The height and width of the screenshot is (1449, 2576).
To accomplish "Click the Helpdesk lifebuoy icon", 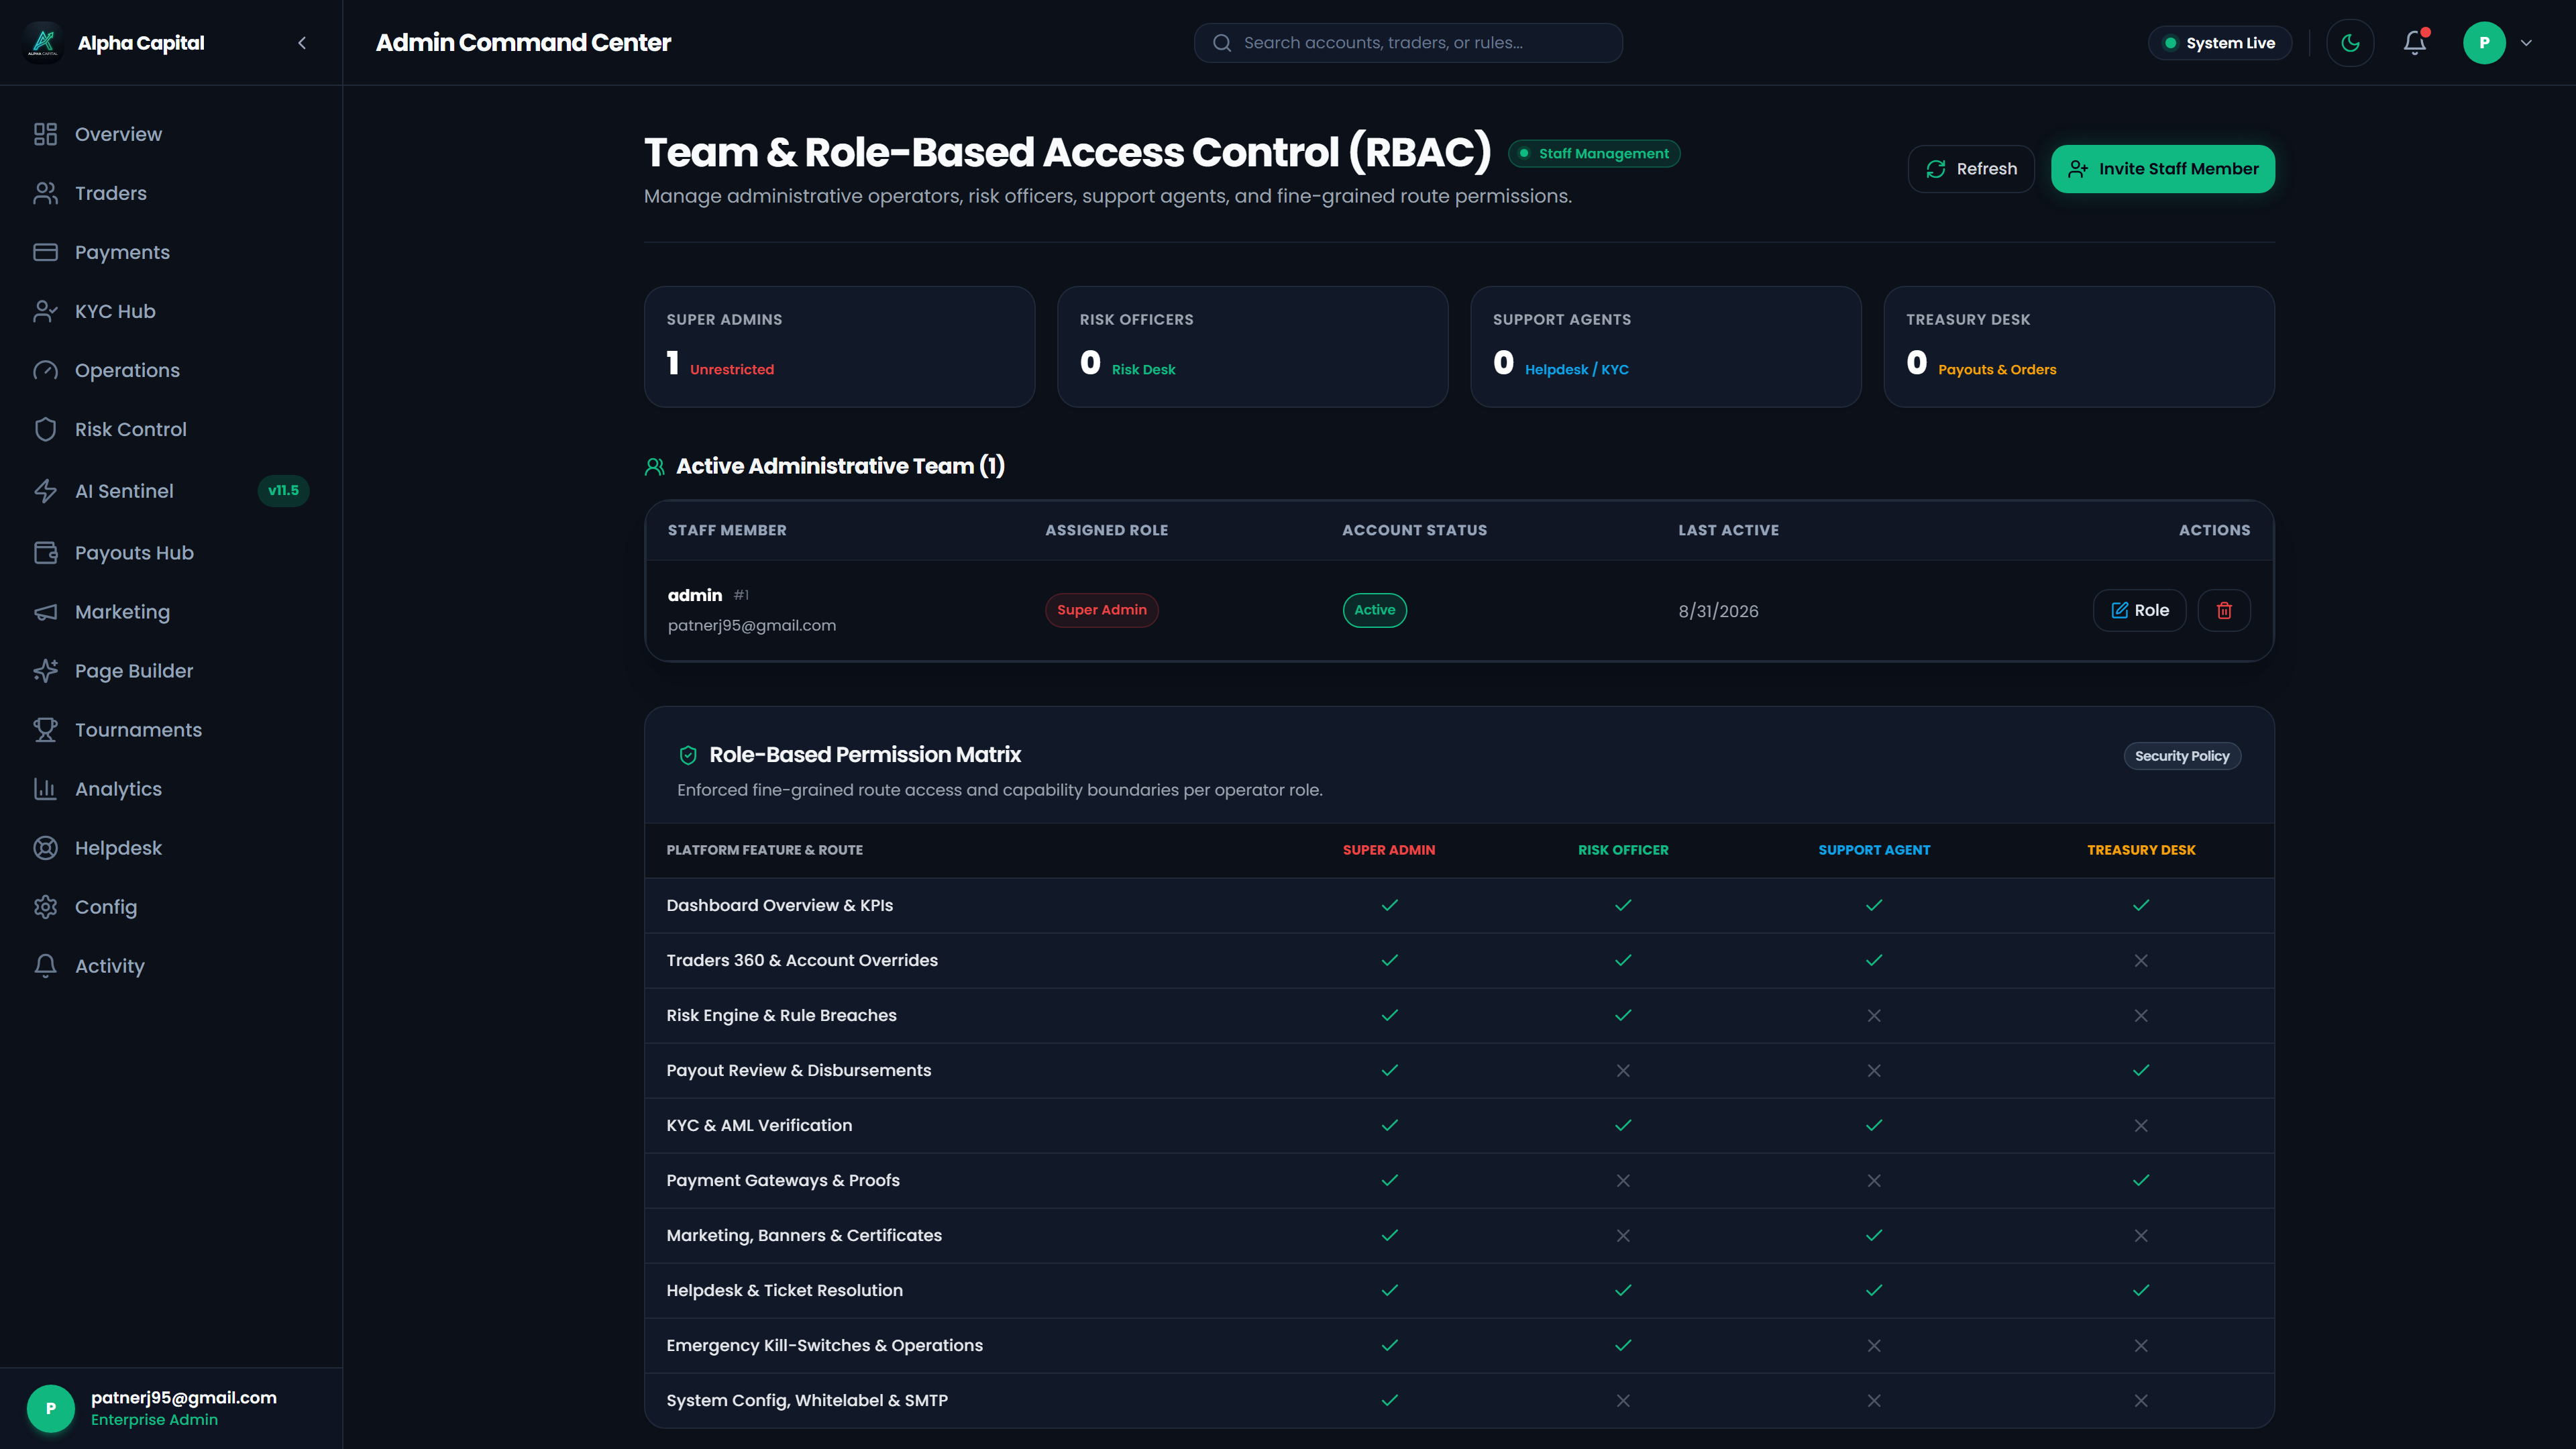I will click(45, 848).
